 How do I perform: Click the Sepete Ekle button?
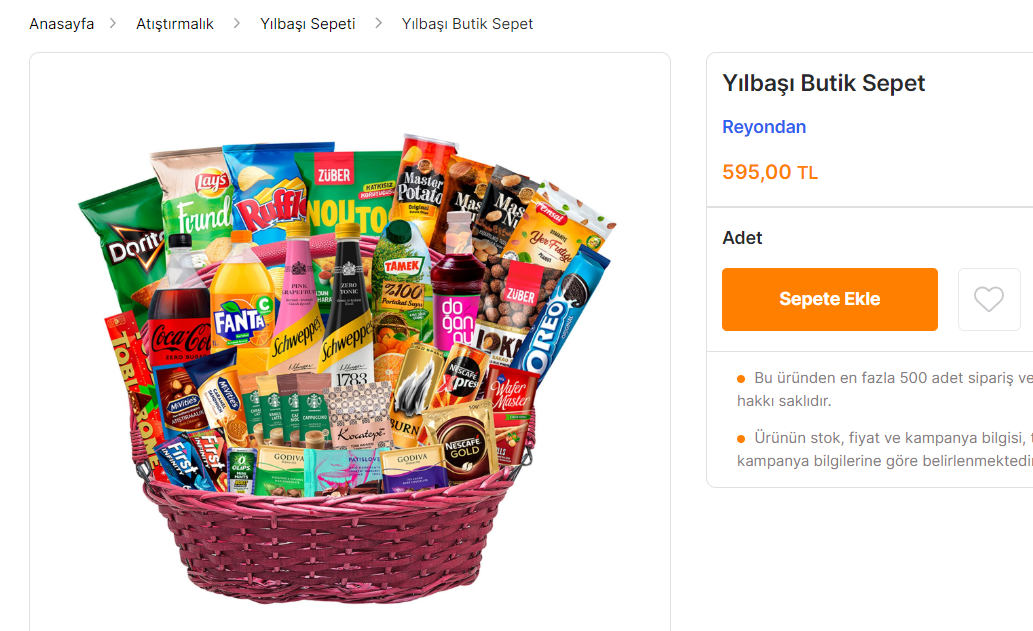click(x=829, y=299)
